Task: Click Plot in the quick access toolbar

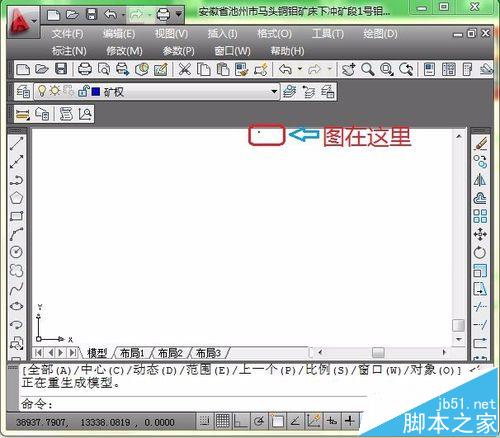Action: [x=163, y=15]
